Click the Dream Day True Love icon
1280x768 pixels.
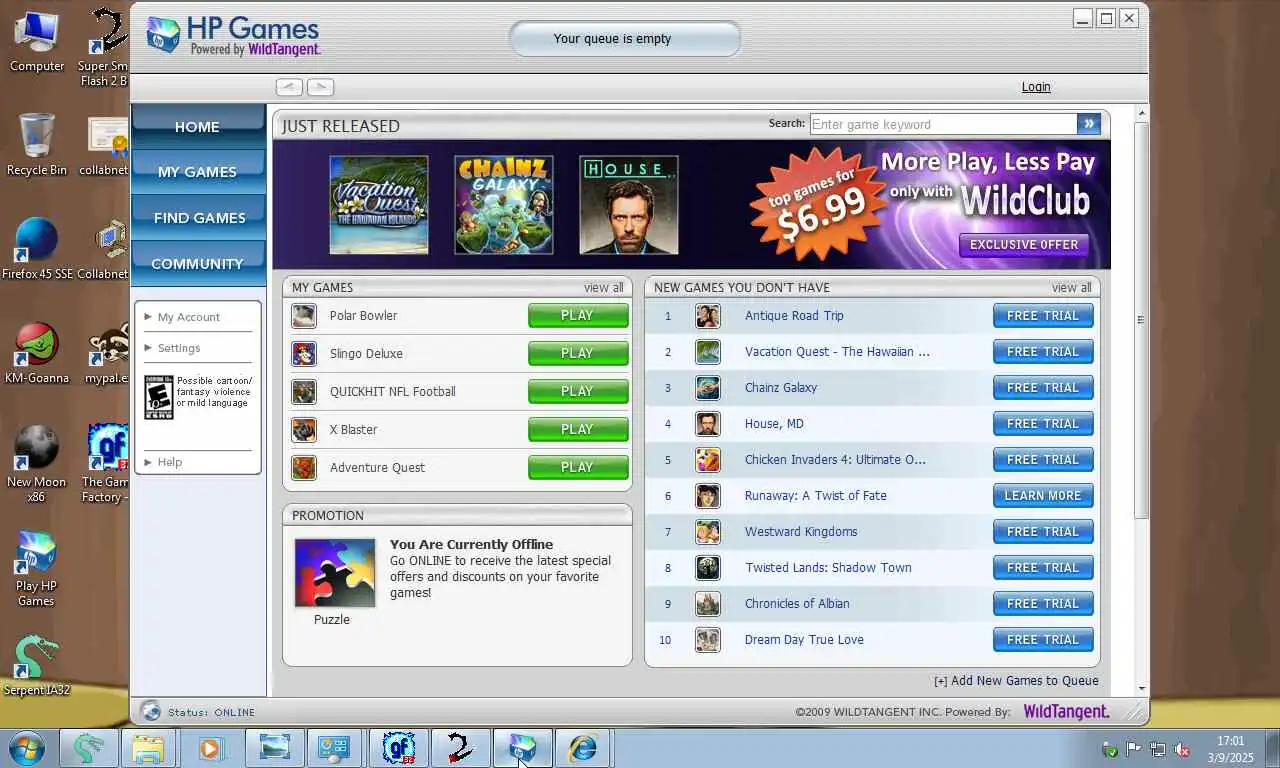[708, 640]
